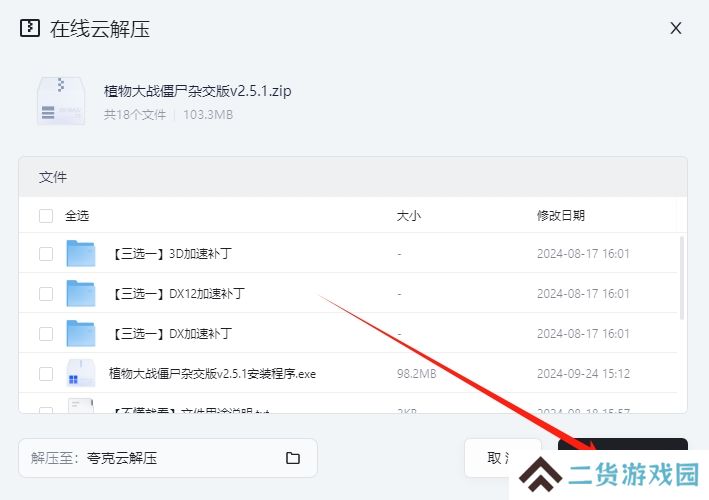Click the 文件 section header
The width and height of the screenshot is (709, 500).
(x=53, y=177)
